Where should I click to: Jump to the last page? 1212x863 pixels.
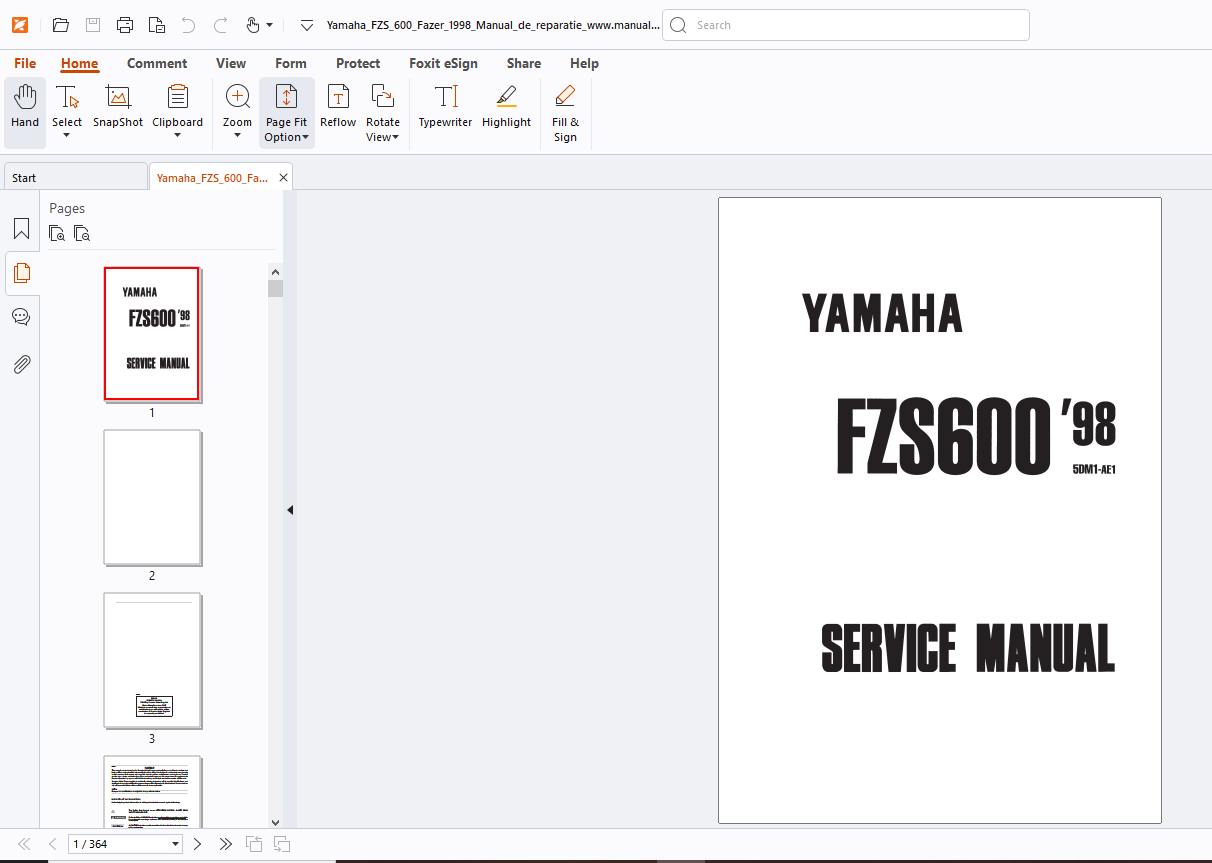(226, 844)
